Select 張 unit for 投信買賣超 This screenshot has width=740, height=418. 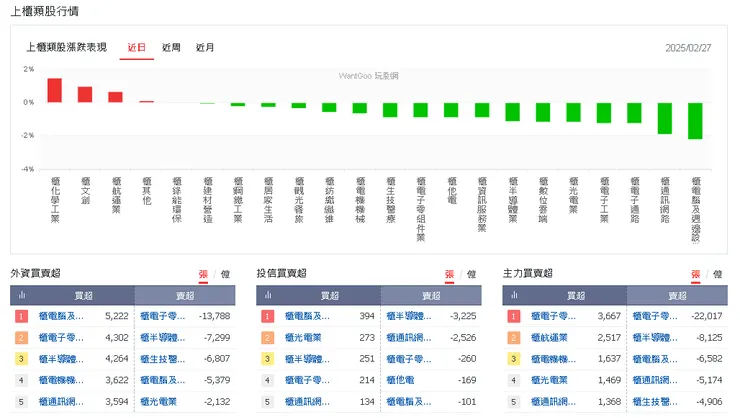point(449,274)
